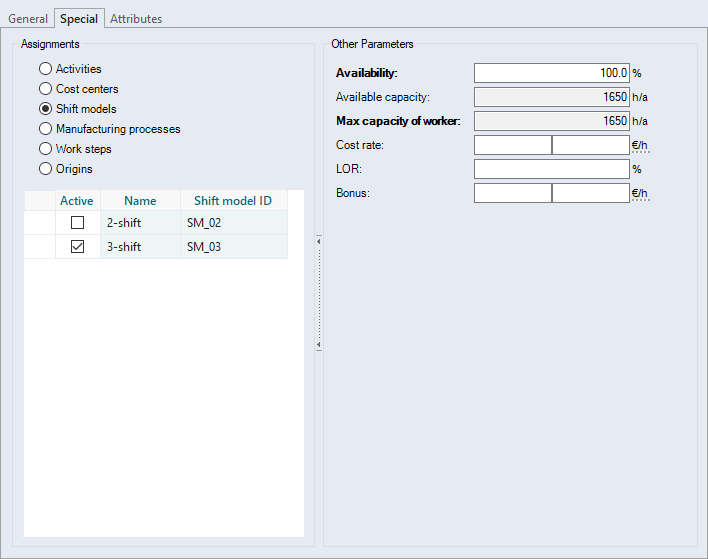Open the Bonus €/h unit link
Viewport: 708px width, 559px height.
(x=640, y=193)
